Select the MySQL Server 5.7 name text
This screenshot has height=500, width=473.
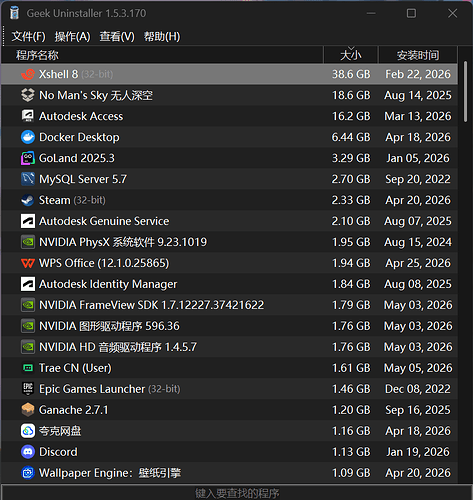(x=83, y=179)
